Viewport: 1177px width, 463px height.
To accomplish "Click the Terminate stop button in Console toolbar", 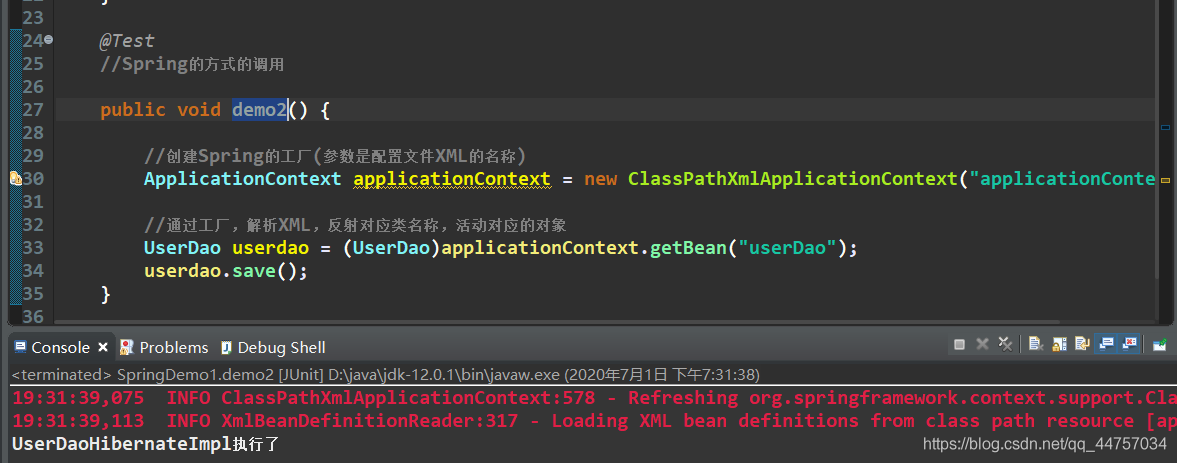I will click(959, 344).
